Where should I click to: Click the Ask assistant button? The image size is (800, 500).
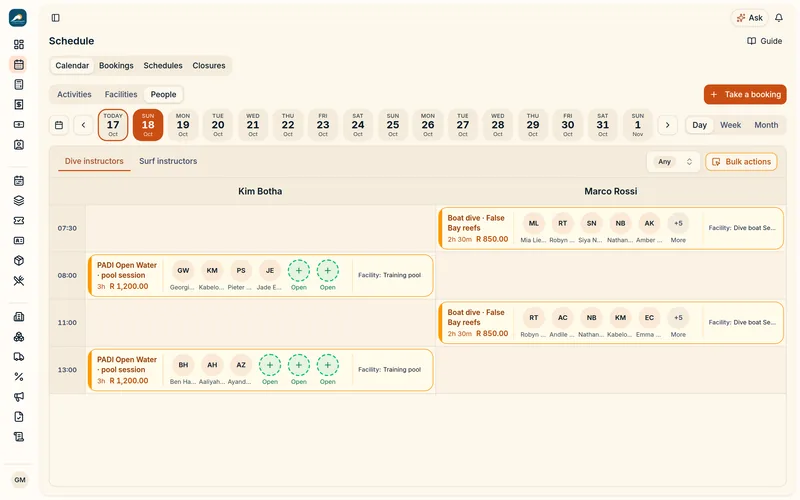(749, 18)
